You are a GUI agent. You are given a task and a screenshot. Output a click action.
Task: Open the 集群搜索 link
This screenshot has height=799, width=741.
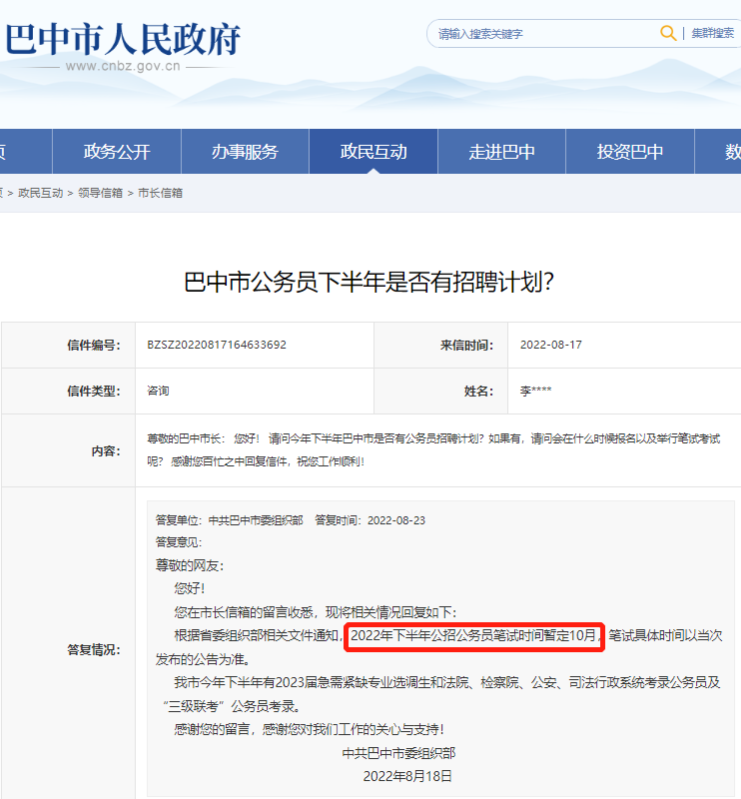click(x=712, y=33)
